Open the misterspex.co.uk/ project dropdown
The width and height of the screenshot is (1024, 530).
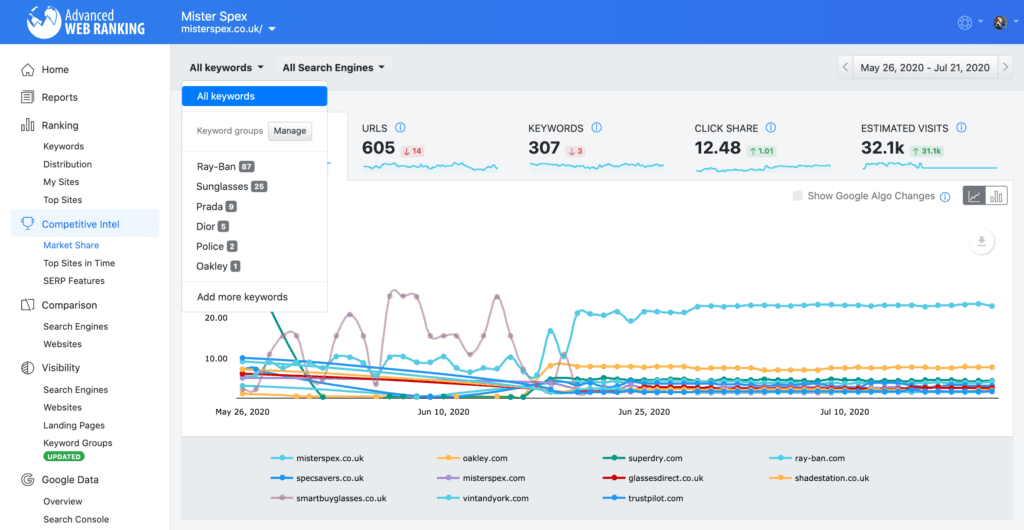pos(229,29)
